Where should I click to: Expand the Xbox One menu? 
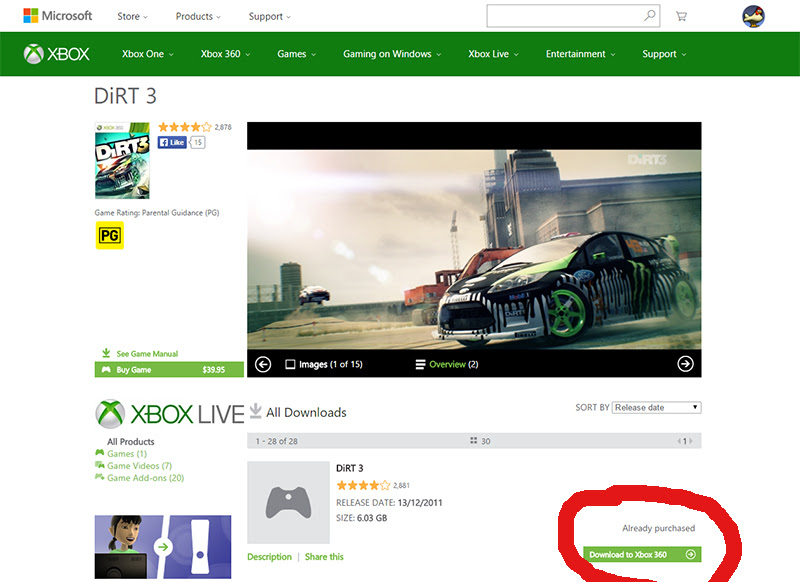pos(147,54)
